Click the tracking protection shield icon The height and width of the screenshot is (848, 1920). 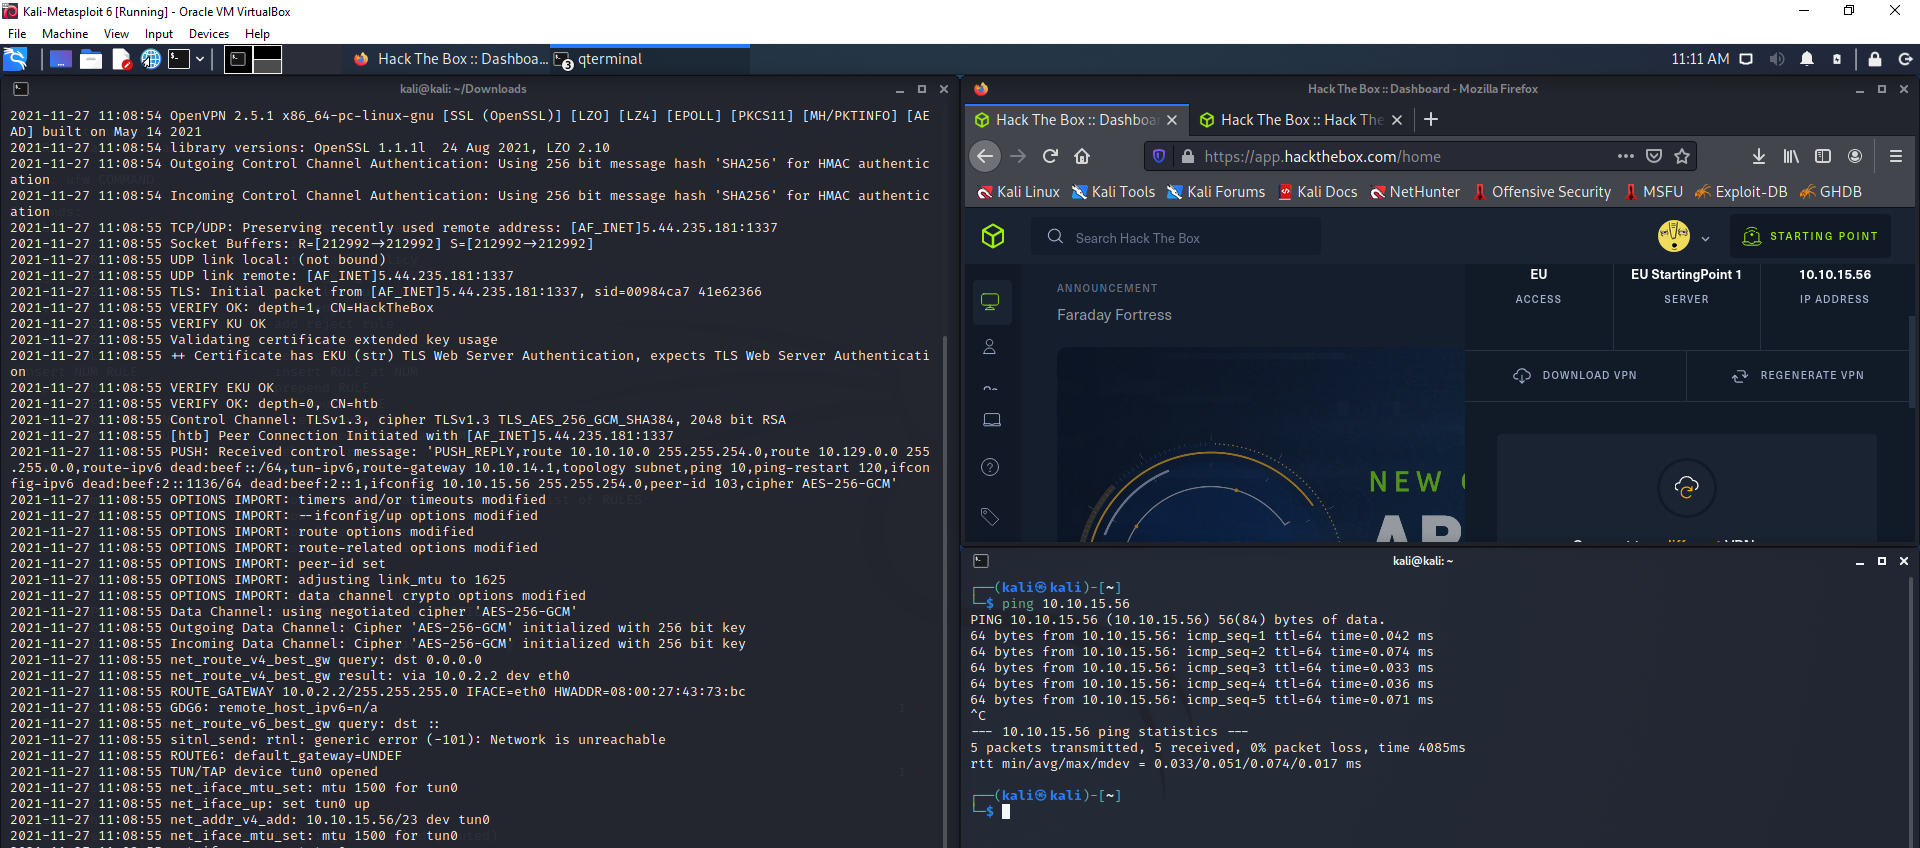pyautogui.click(x=1159, y=156)
